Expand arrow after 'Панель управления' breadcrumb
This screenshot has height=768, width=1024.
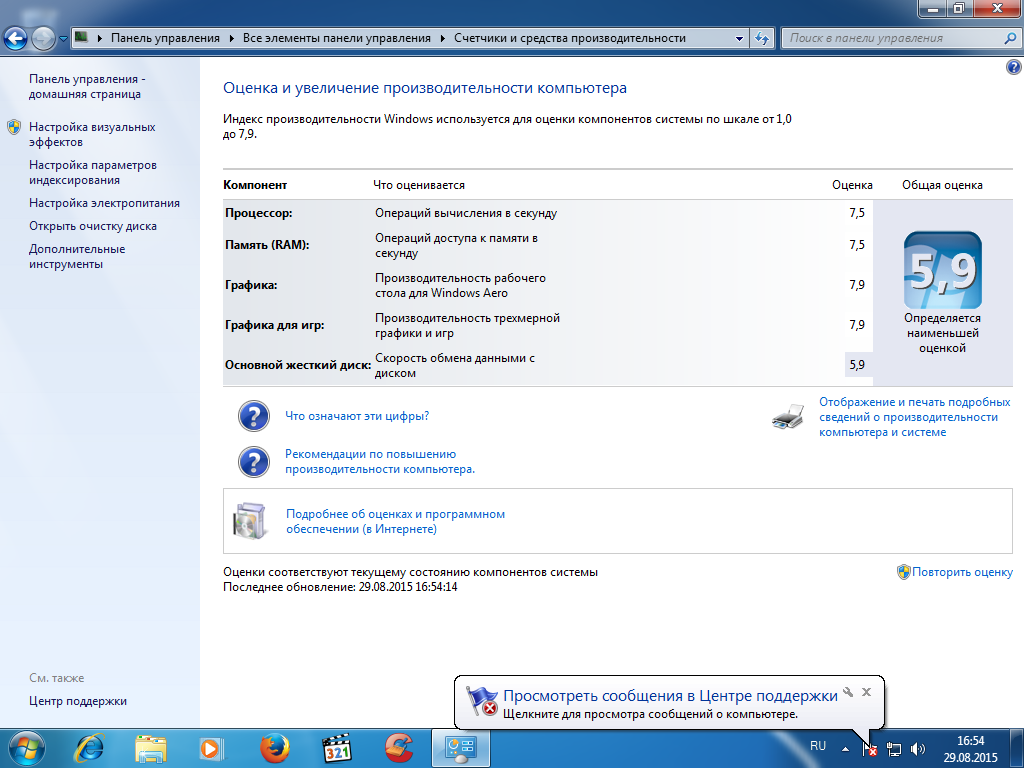pyautogui.click(x=231, y=38)
